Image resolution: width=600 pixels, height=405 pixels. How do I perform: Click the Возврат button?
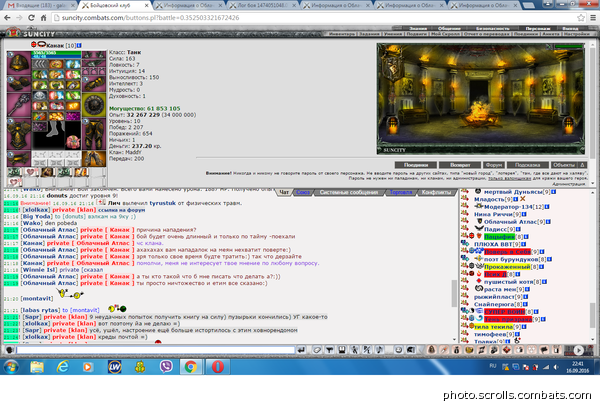(460, 165)
